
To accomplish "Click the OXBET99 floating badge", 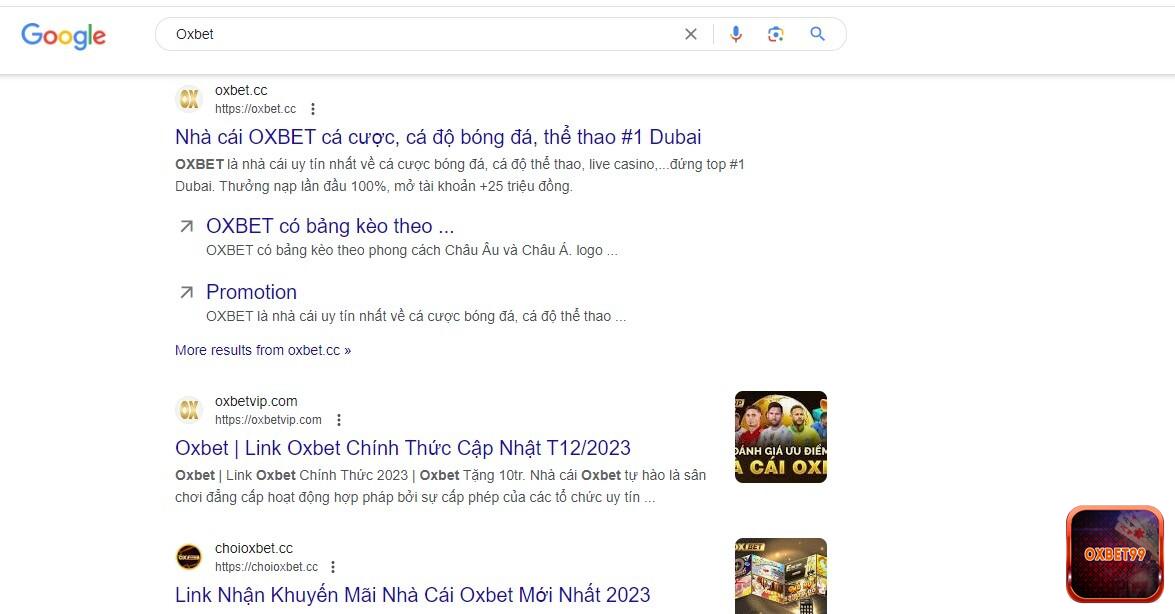I will [1115, 554].
